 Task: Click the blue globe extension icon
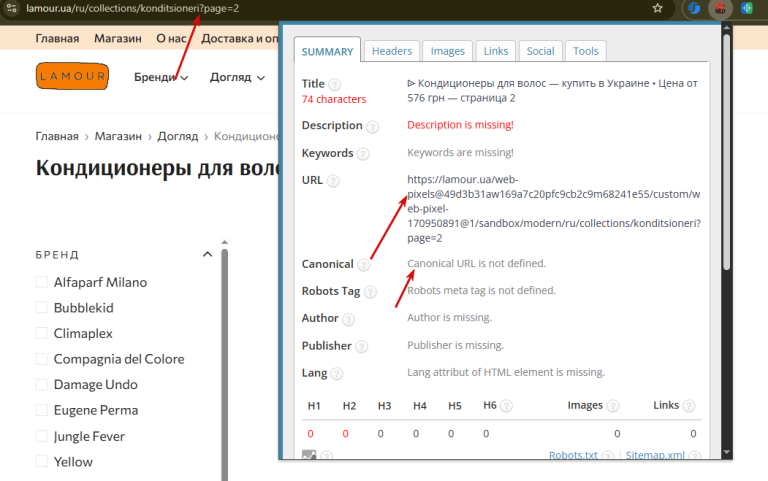[x=746, y=8]
